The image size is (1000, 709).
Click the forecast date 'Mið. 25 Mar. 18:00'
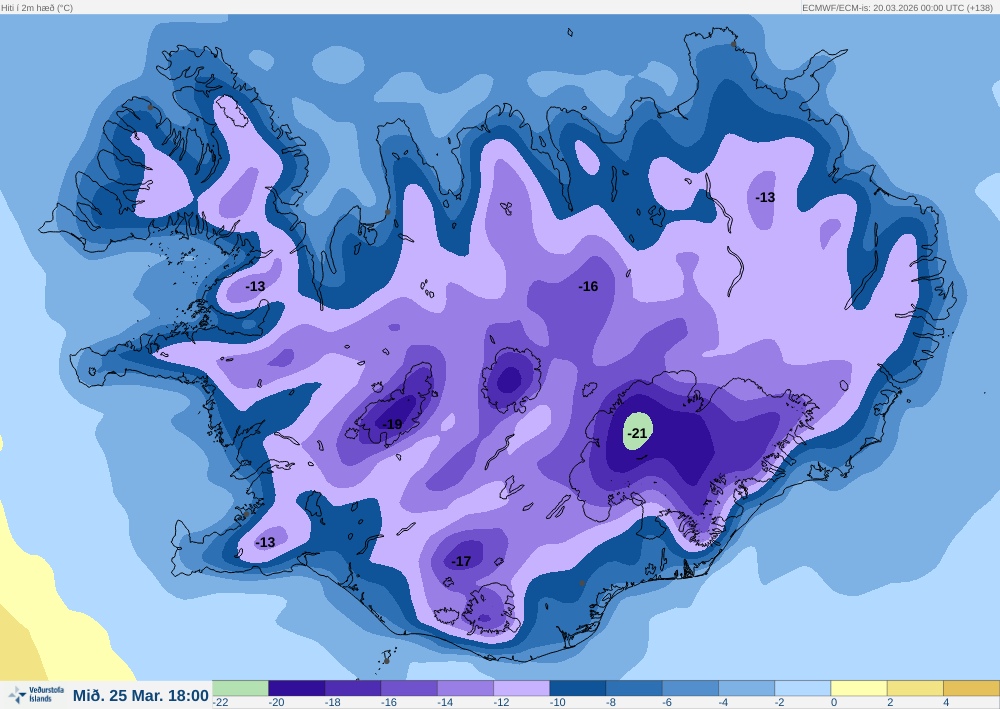coord(141,696)
